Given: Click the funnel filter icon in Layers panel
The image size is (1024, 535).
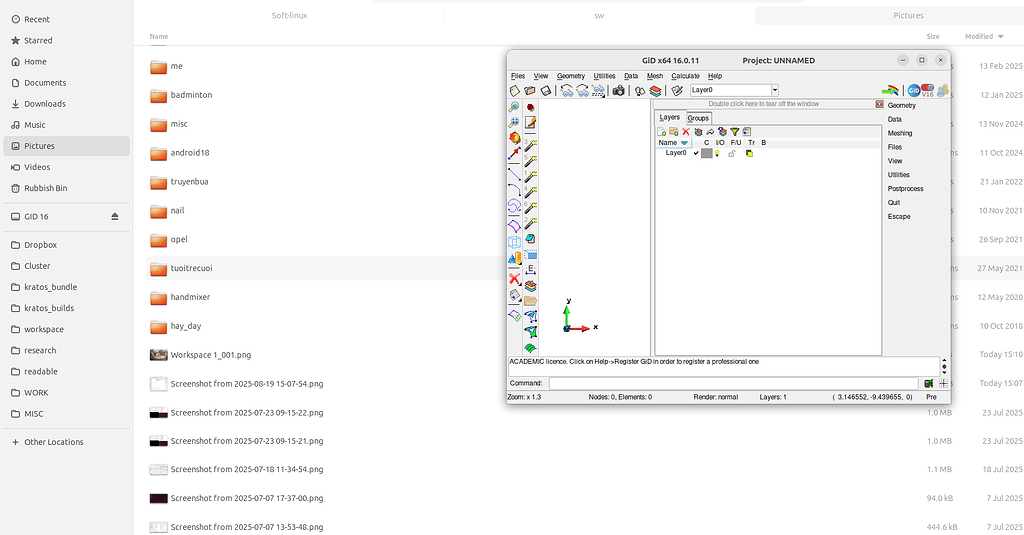Looking at the screenshot, I should 734,131.
